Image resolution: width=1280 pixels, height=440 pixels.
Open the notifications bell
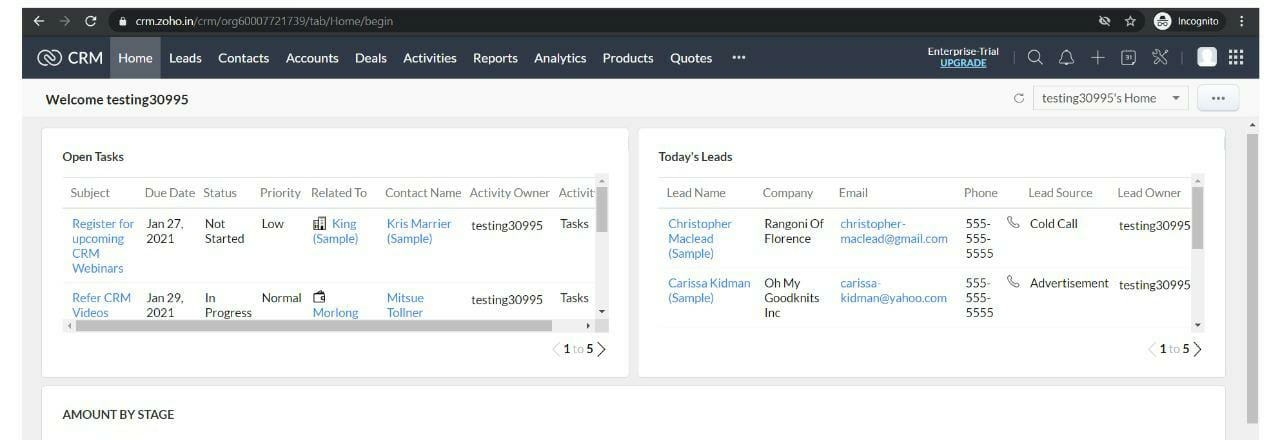click(1066, 58)
